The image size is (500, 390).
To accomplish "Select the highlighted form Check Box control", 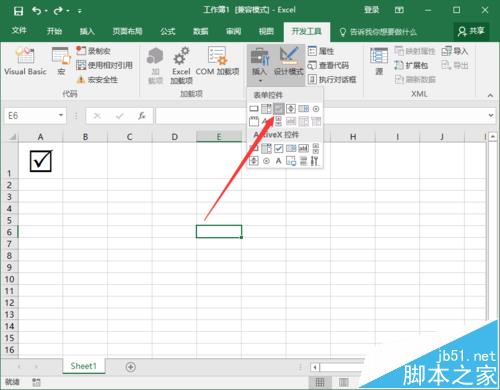I will (279, 109).
